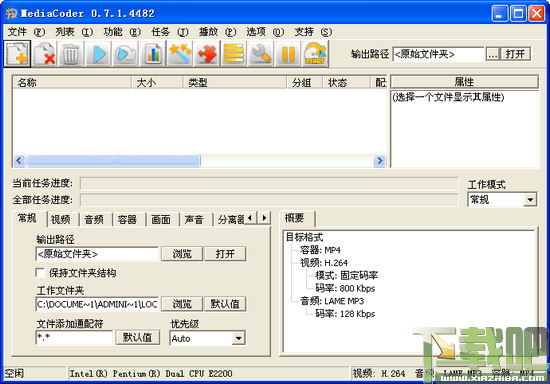Click the orange Pause toolbar icon
Viewport: 550px width, 384px height.
point(288,54)
